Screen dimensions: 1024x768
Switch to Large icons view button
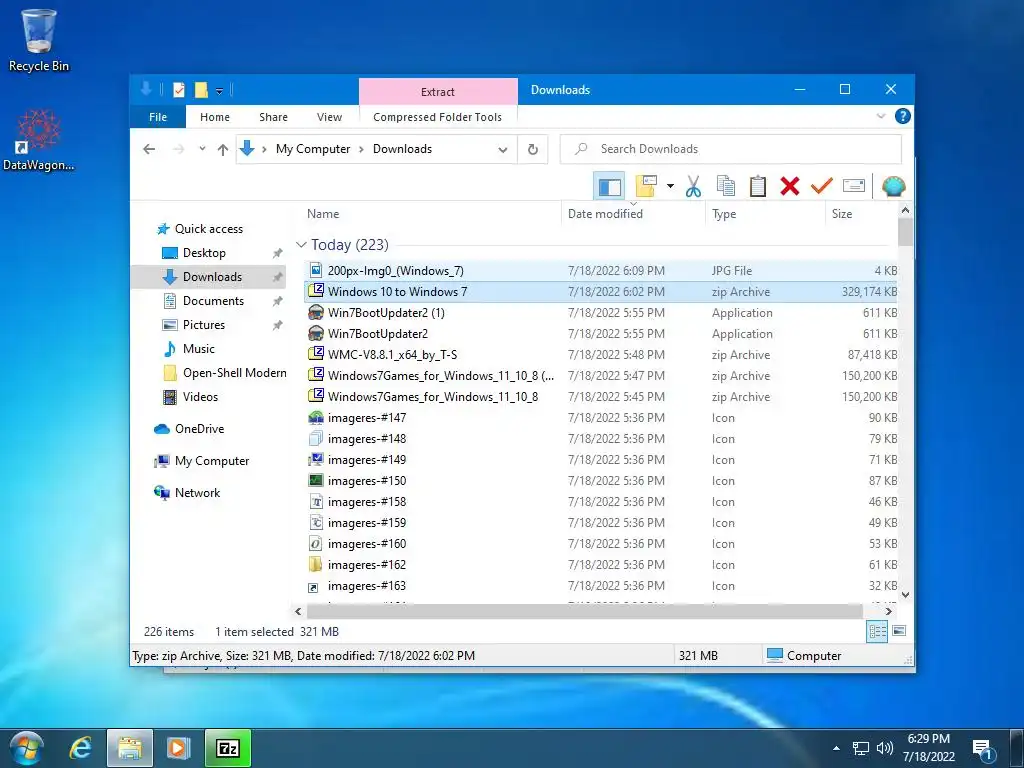[899, 631]
